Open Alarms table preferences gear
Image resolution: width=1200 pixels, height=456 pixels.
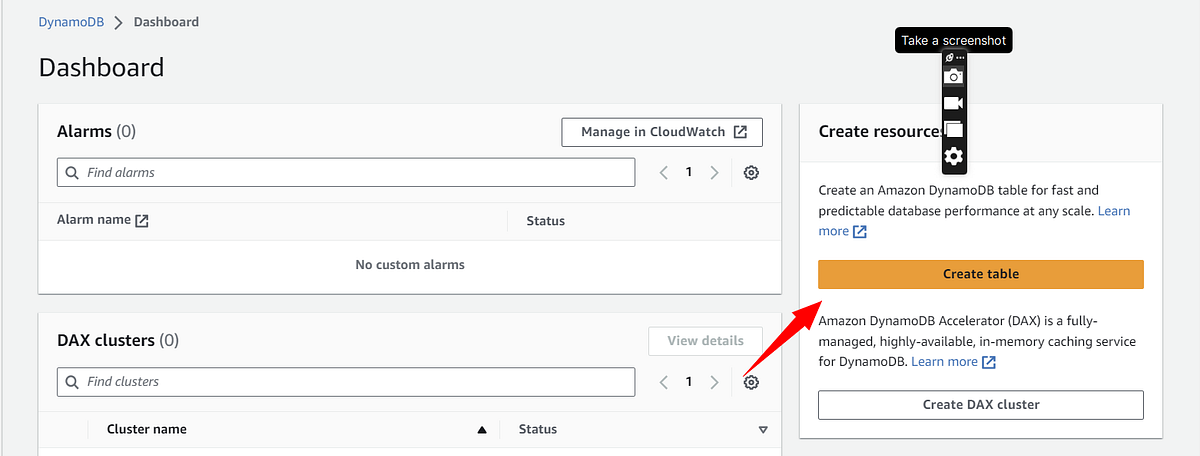click(752, 173)
